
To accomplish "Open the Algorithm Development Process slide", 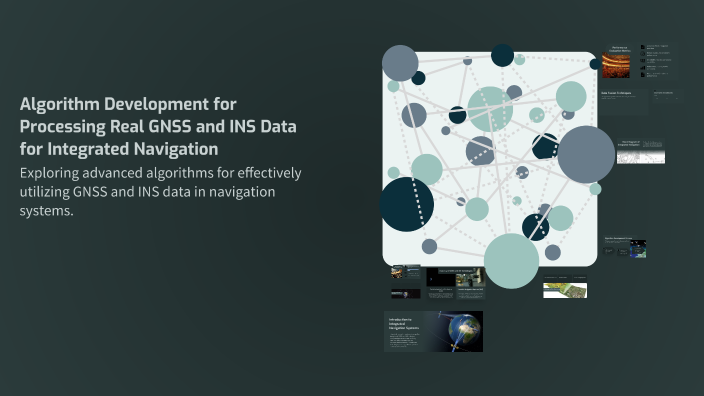I will point(625,247).
